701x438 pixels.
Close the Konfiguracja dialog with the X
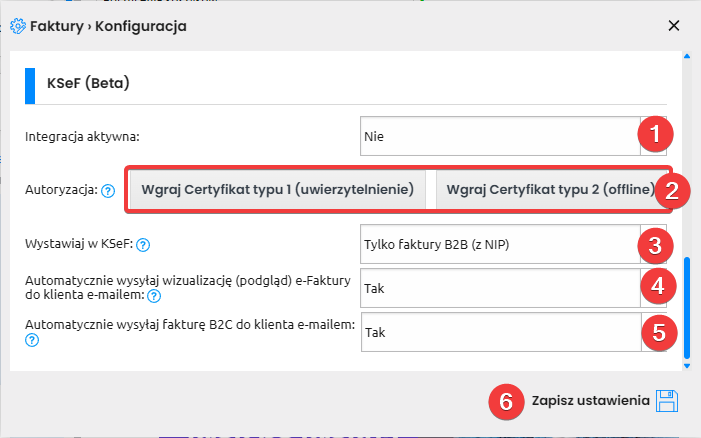pyautogui.click(x=673, y=25)
